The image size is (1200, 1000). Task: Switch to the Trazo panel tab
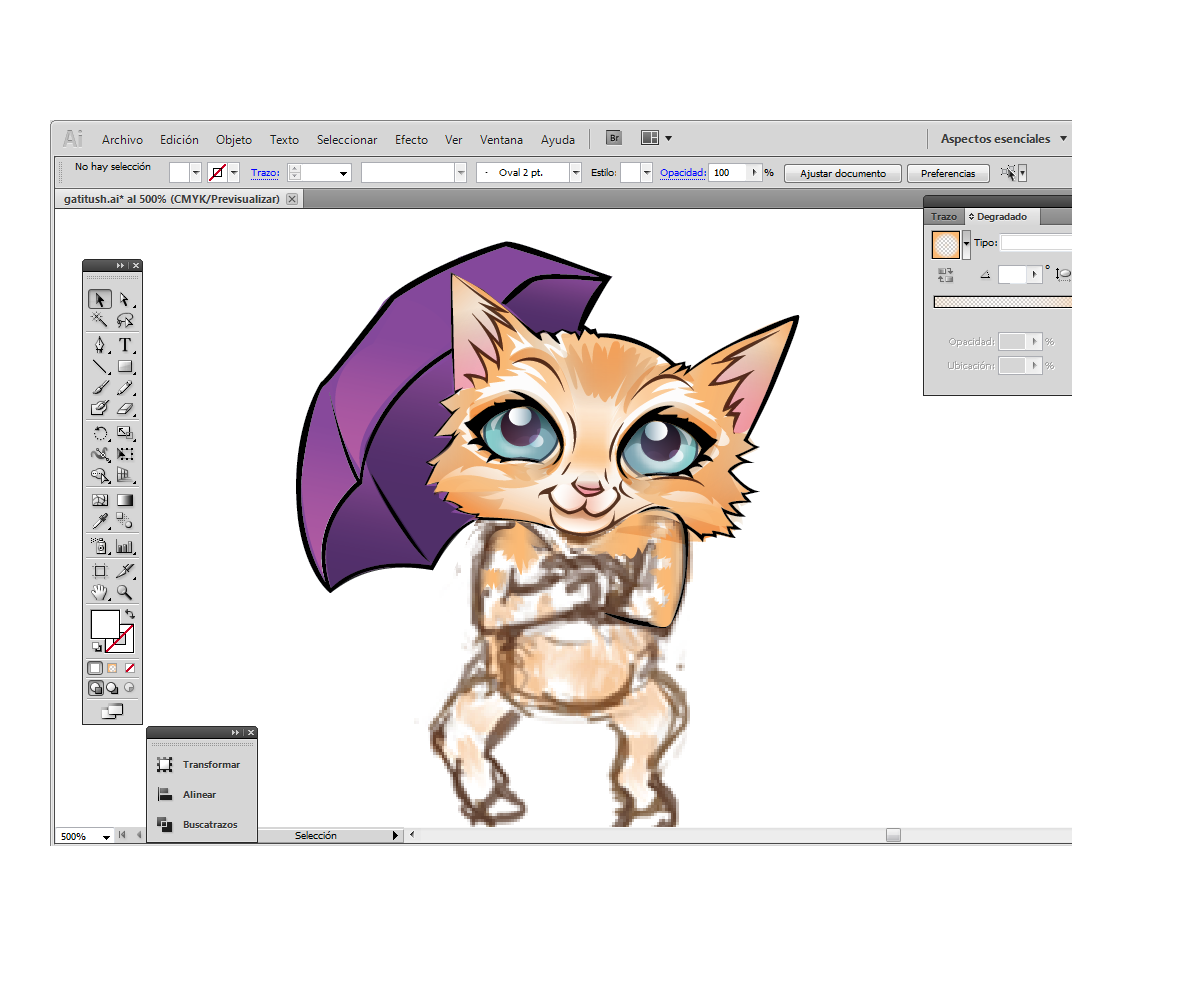(943, 217)
